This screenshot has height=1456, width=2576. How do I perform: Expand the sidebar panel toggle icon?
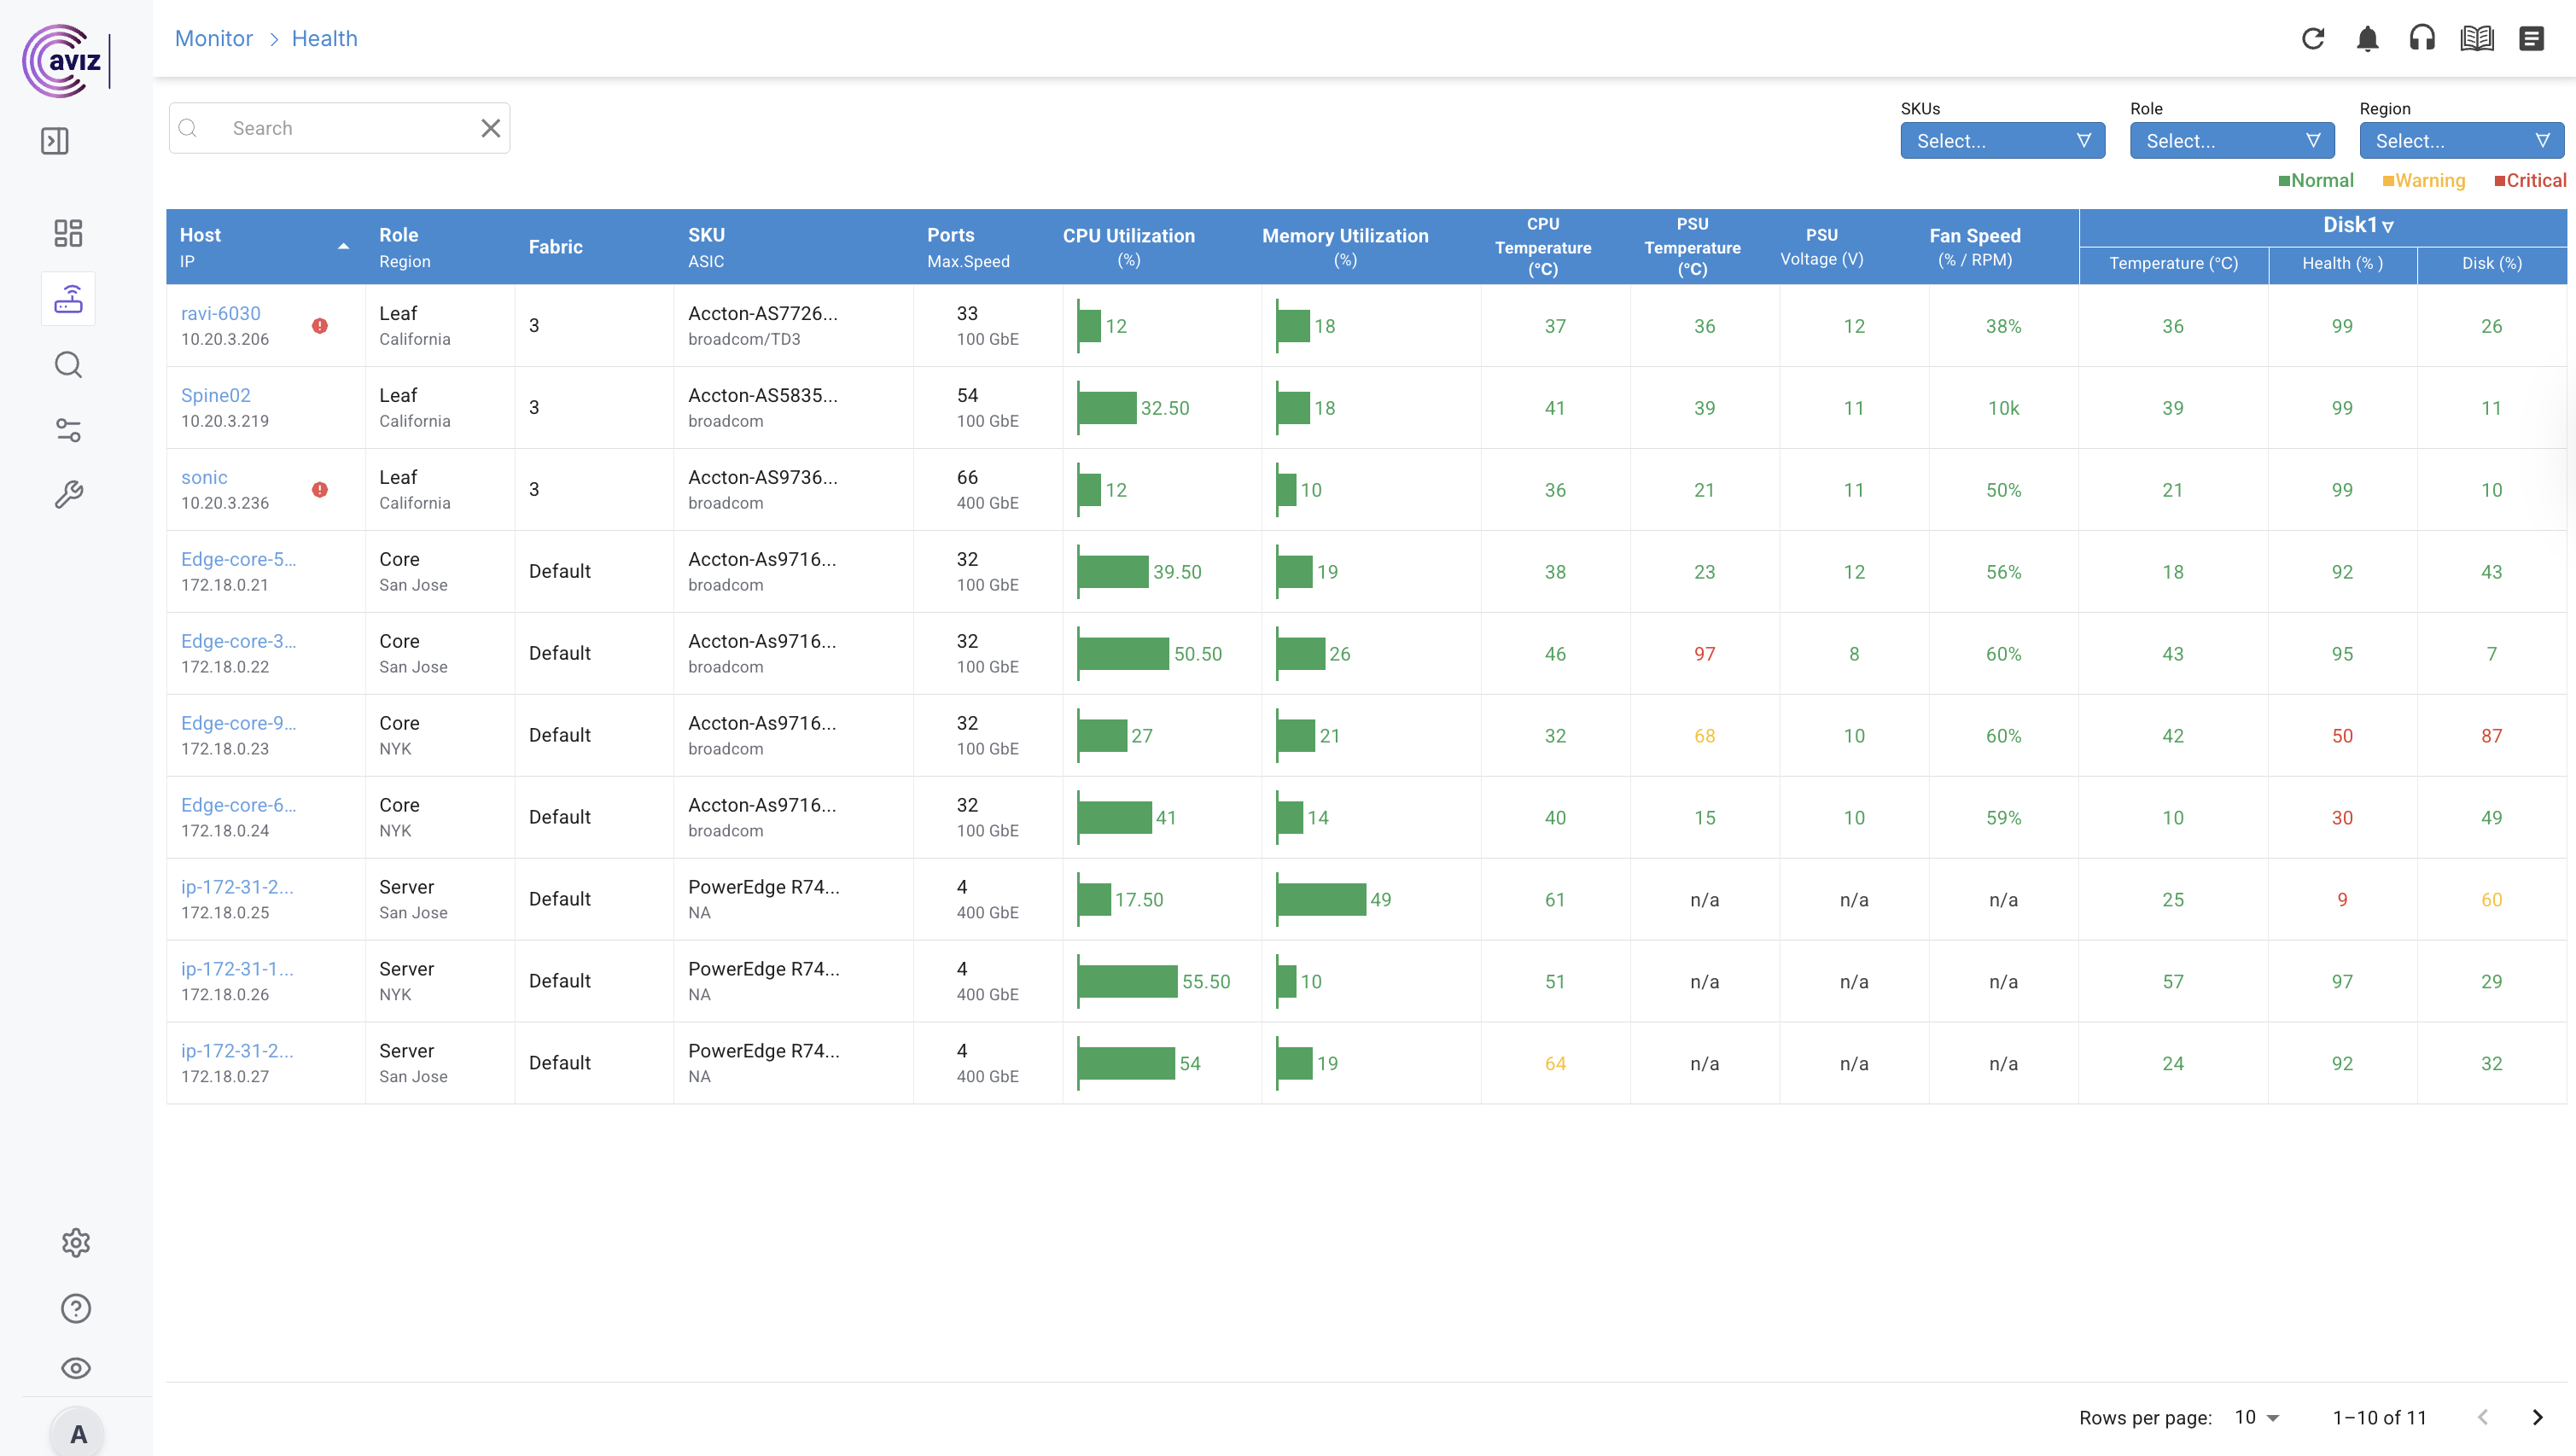55,141
